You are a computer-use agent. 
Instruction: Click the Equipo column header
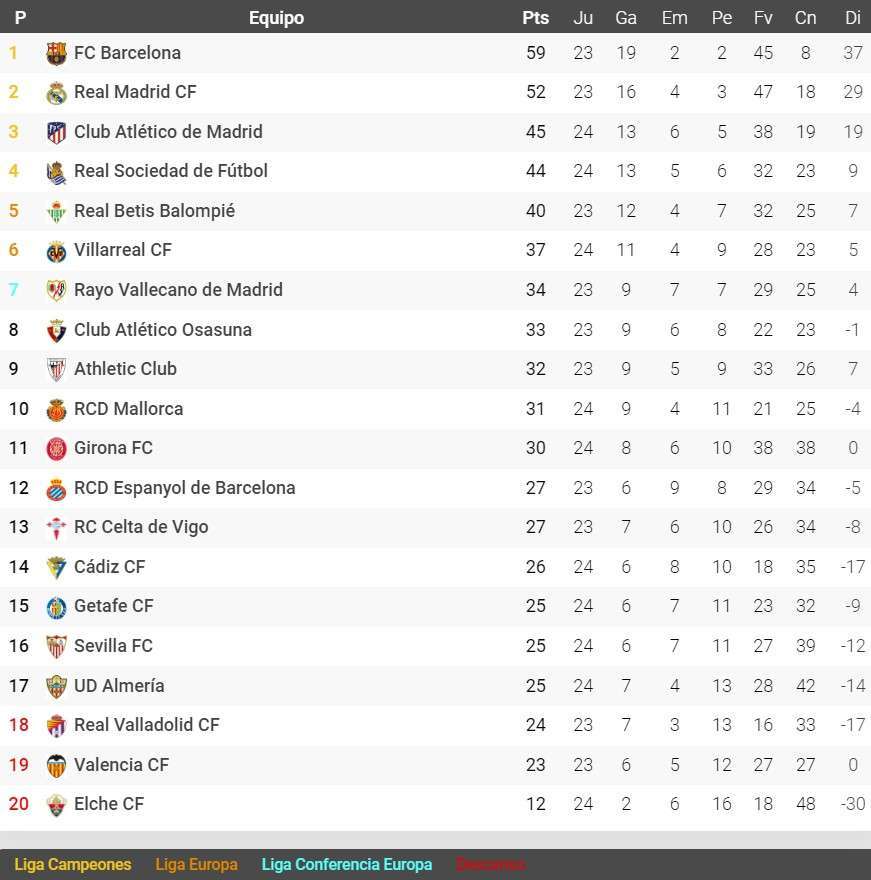click(x=276, y=17)
